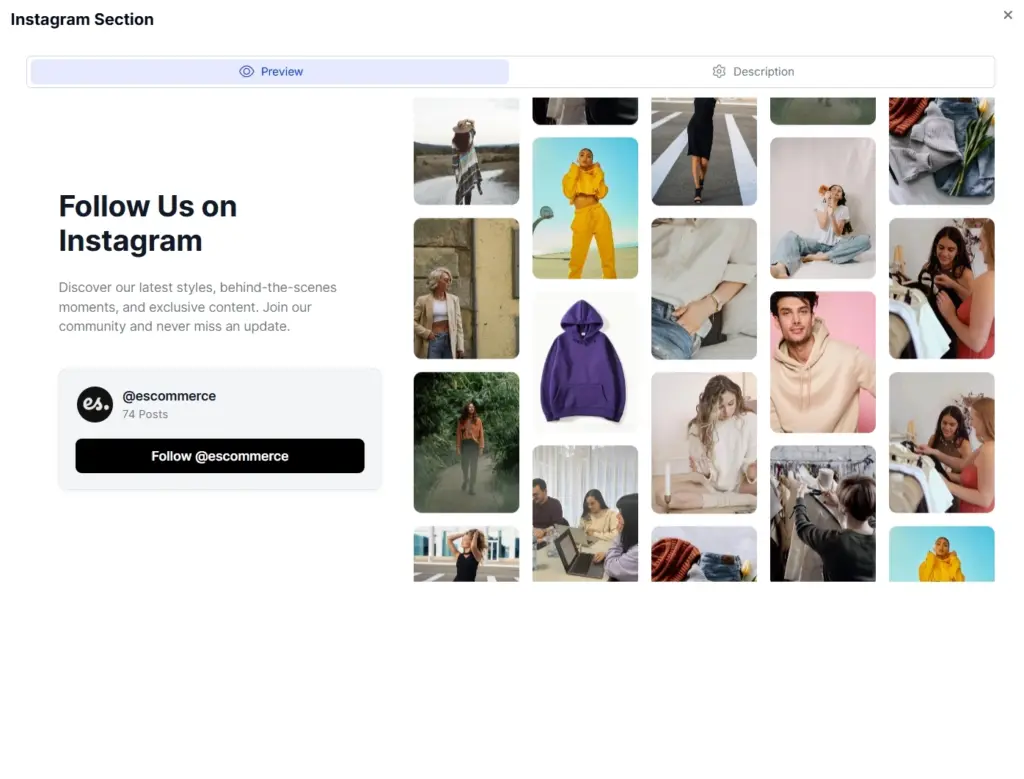Open the purple hoodie photo
1024x779 pixels.
[x=584, y=361]
